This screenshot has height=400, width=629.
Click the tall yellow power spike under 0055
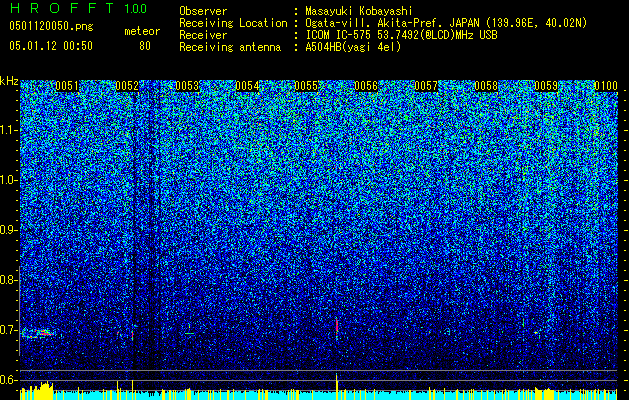click(x=337, y=386)
